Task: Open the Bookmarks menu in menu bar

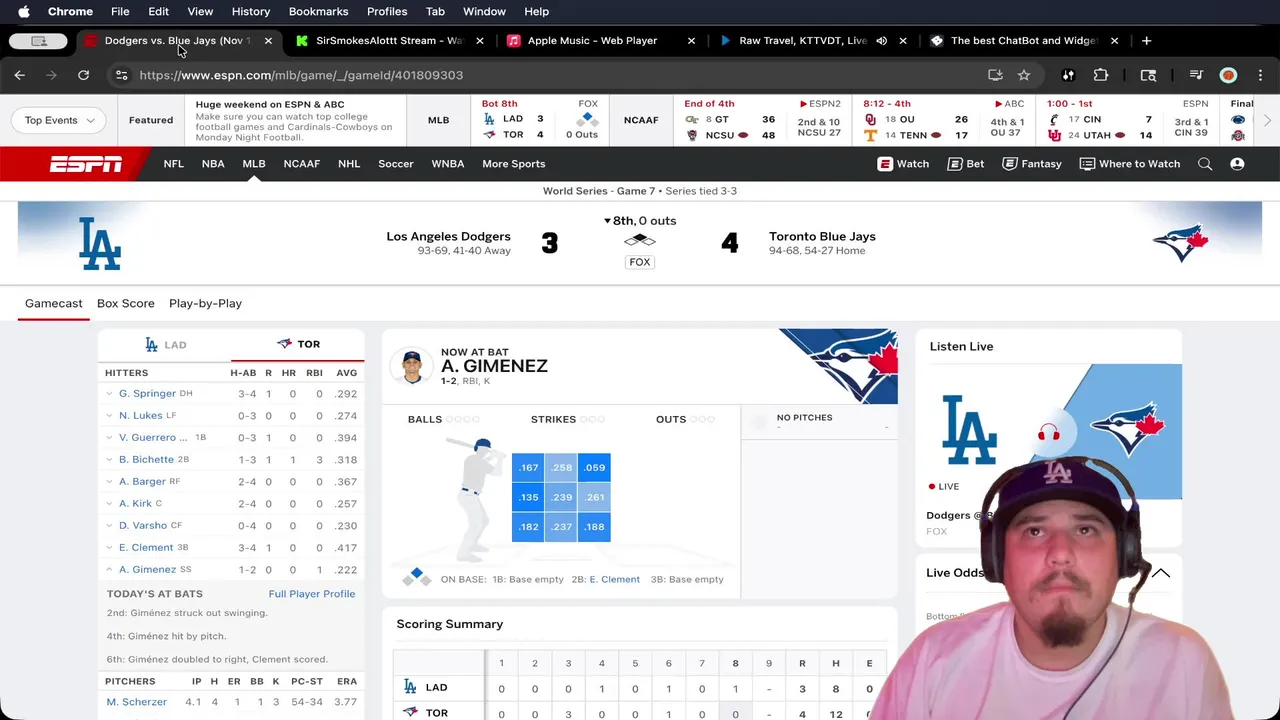Action: coord(318,12)
